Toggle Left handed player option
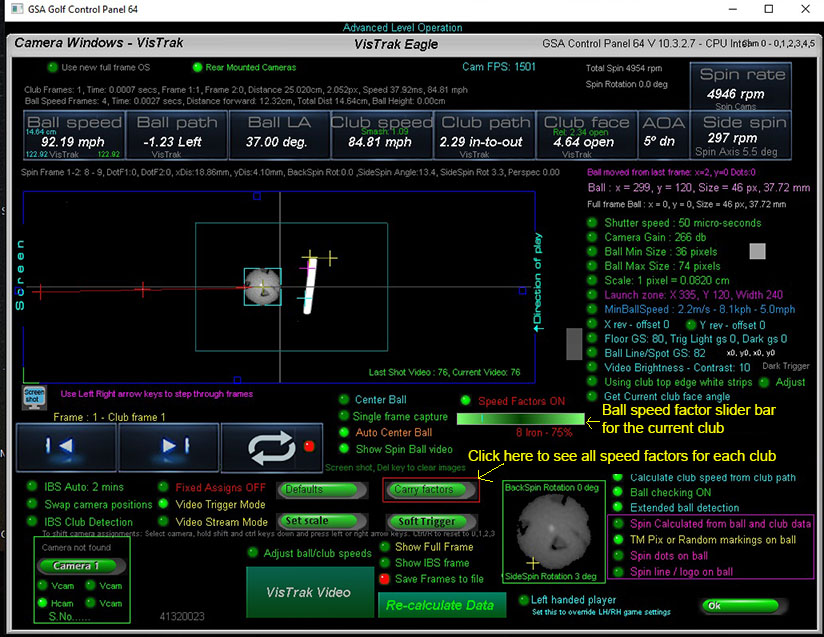 (x=523, y=600)
